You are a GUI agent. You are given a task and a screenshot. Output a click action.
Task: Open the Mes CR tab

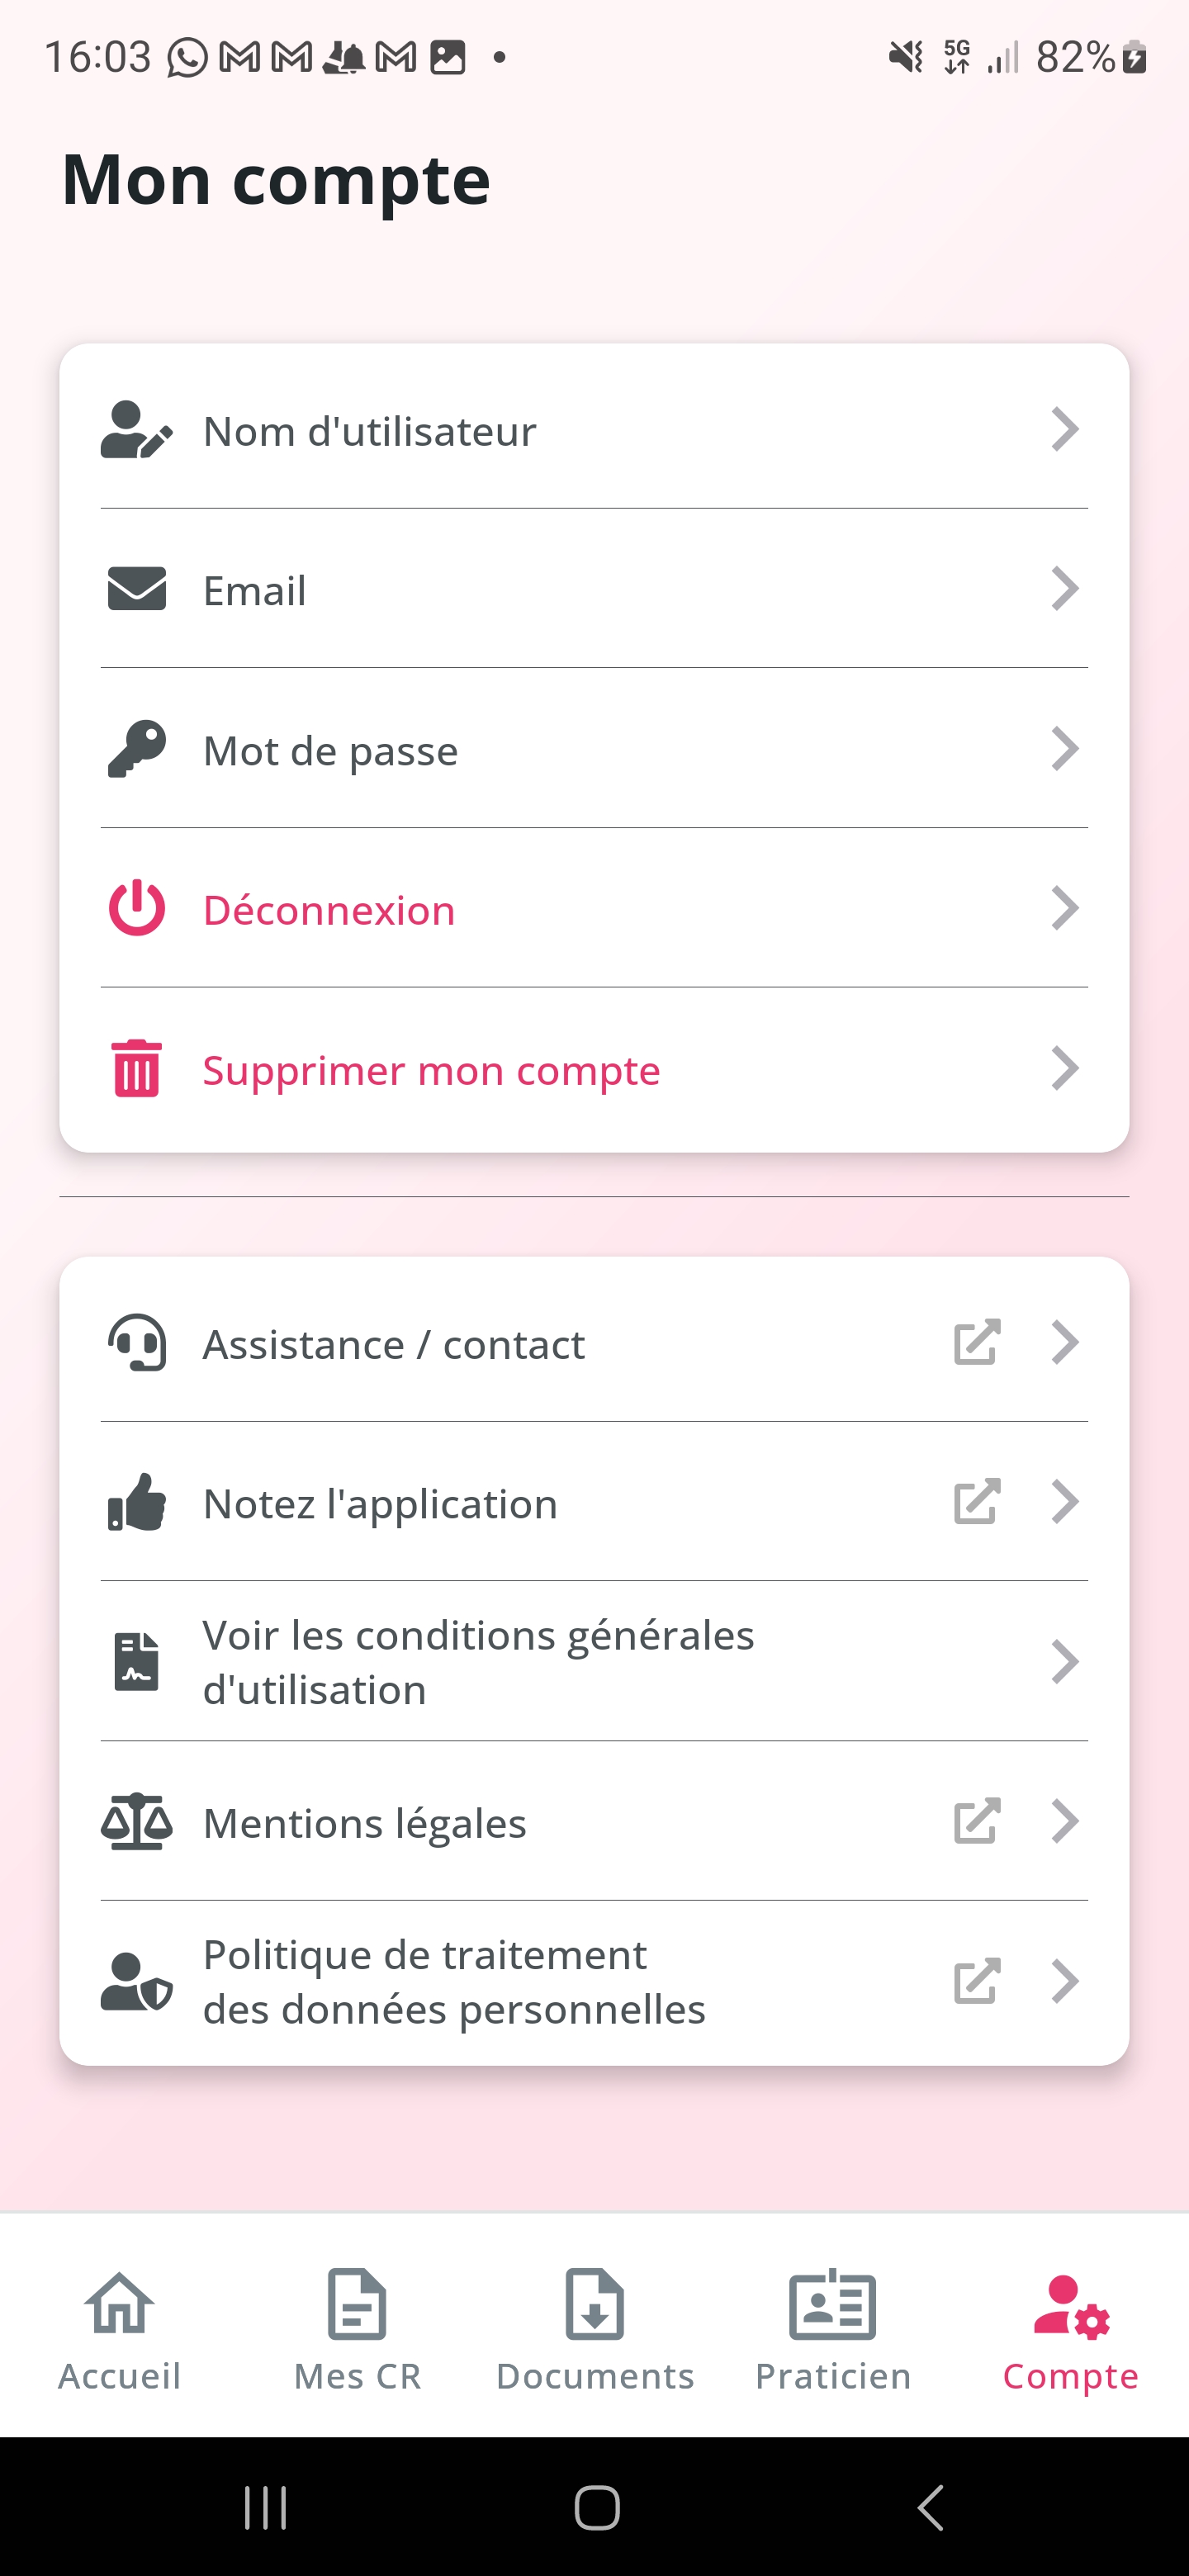coord(357,2330)
